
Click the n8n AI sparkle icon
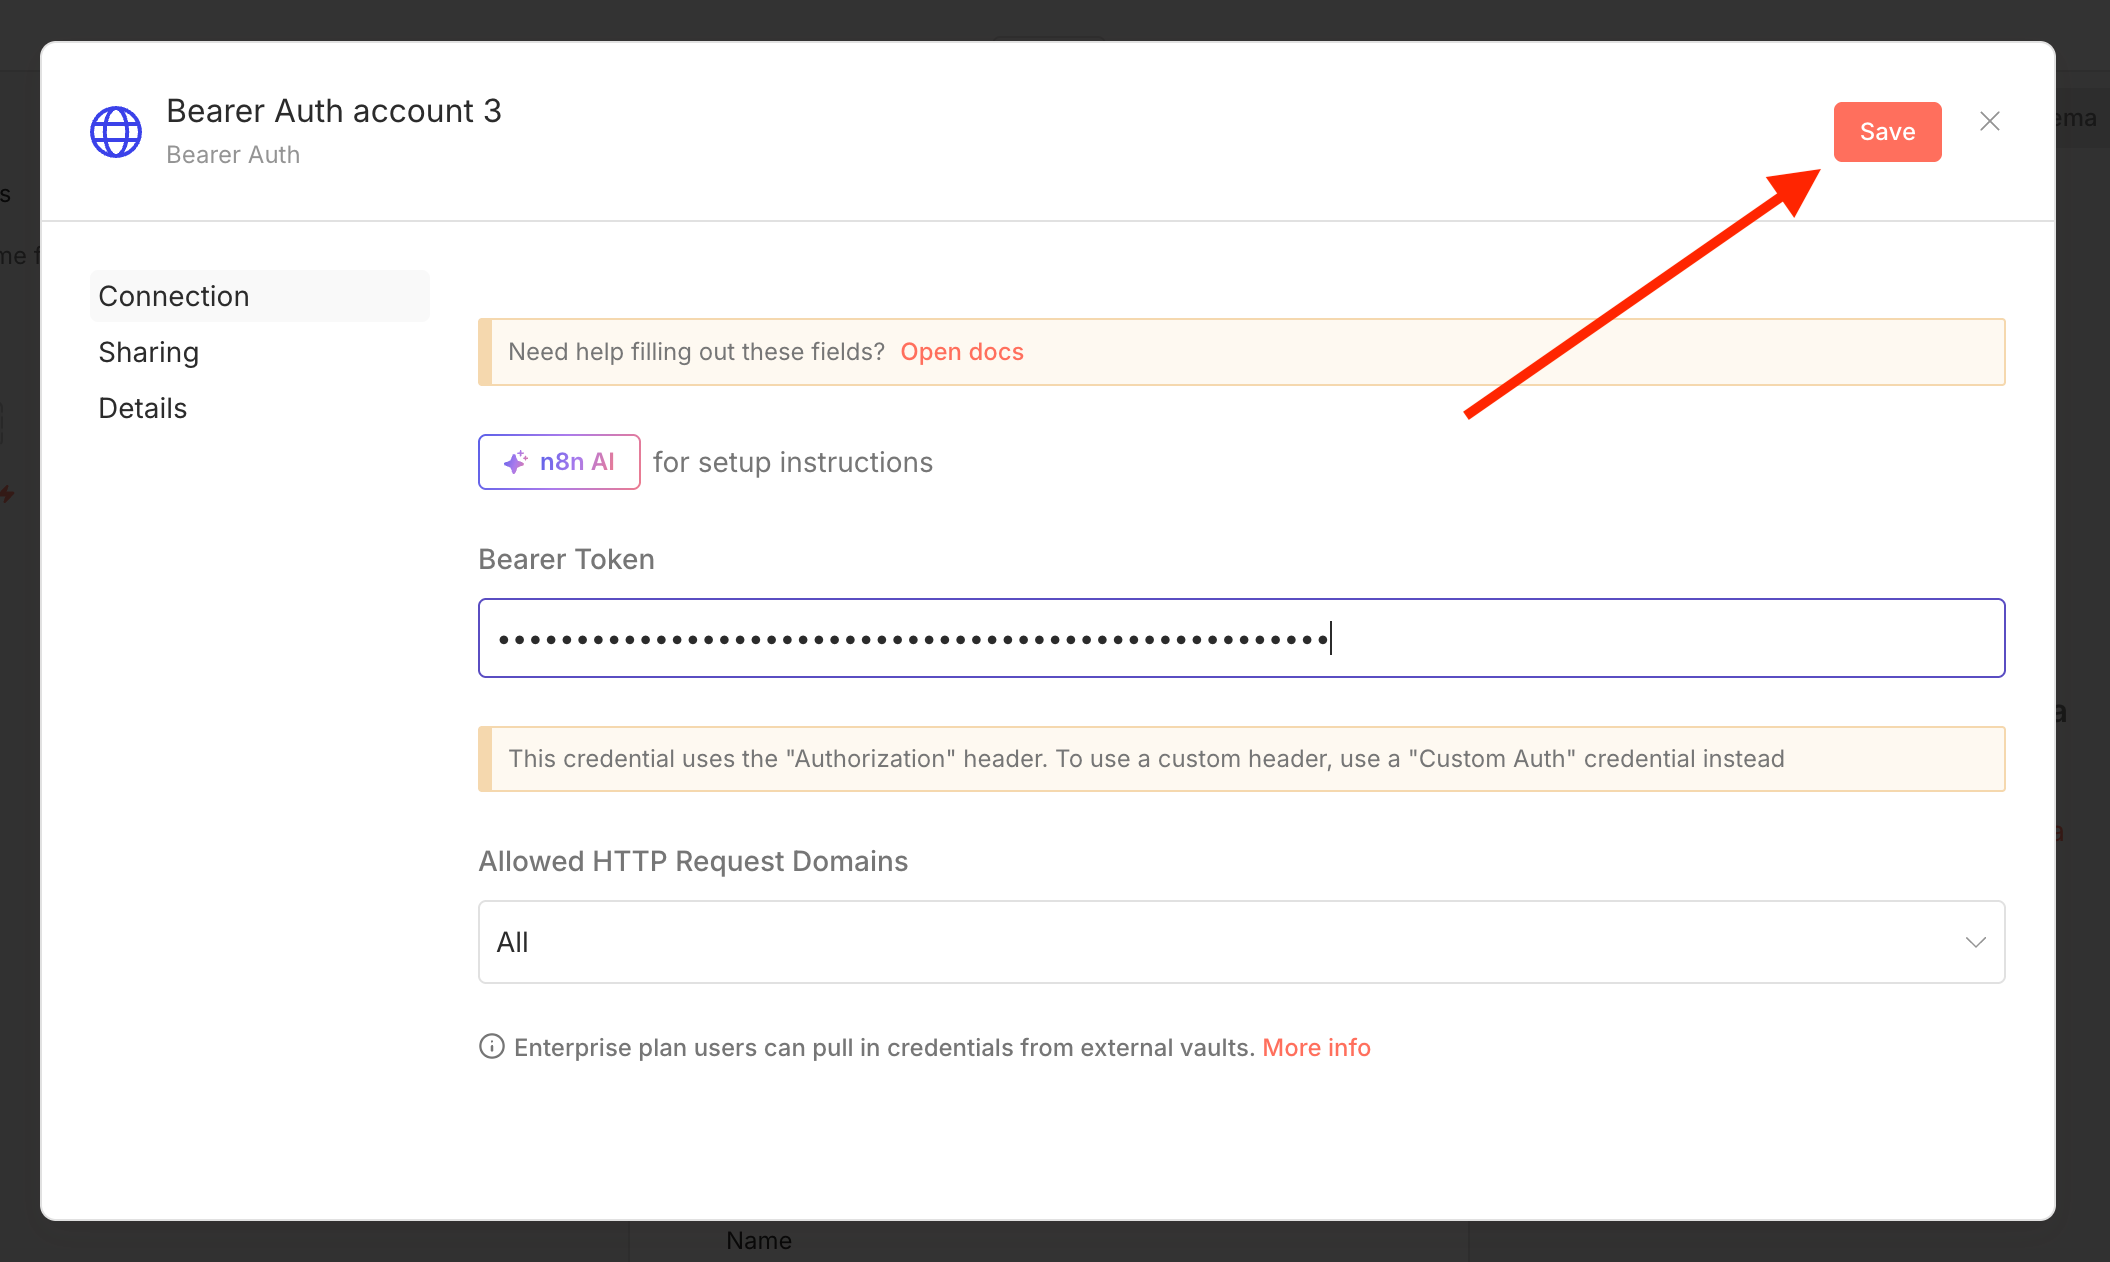[x=515, y=462]
